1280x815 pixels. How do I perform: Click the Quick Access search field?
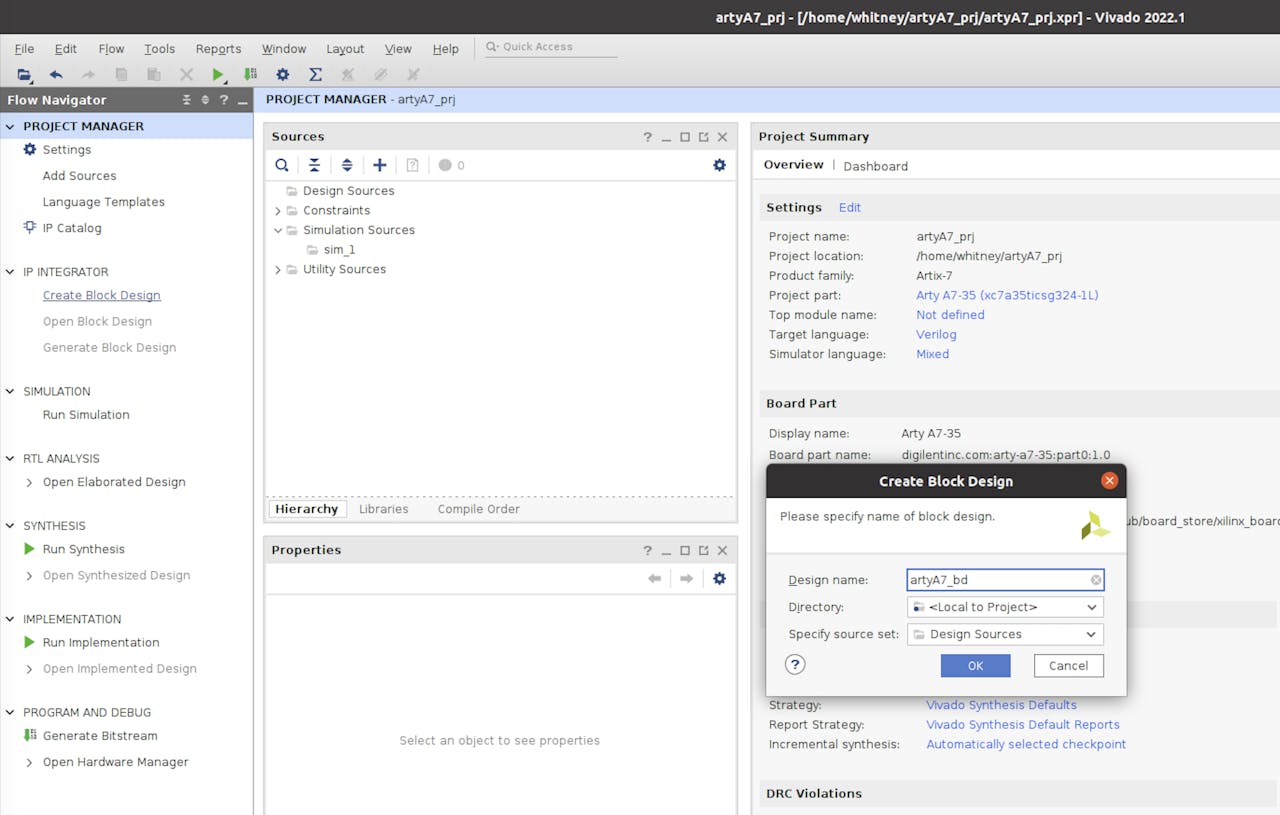click(551, 47)
